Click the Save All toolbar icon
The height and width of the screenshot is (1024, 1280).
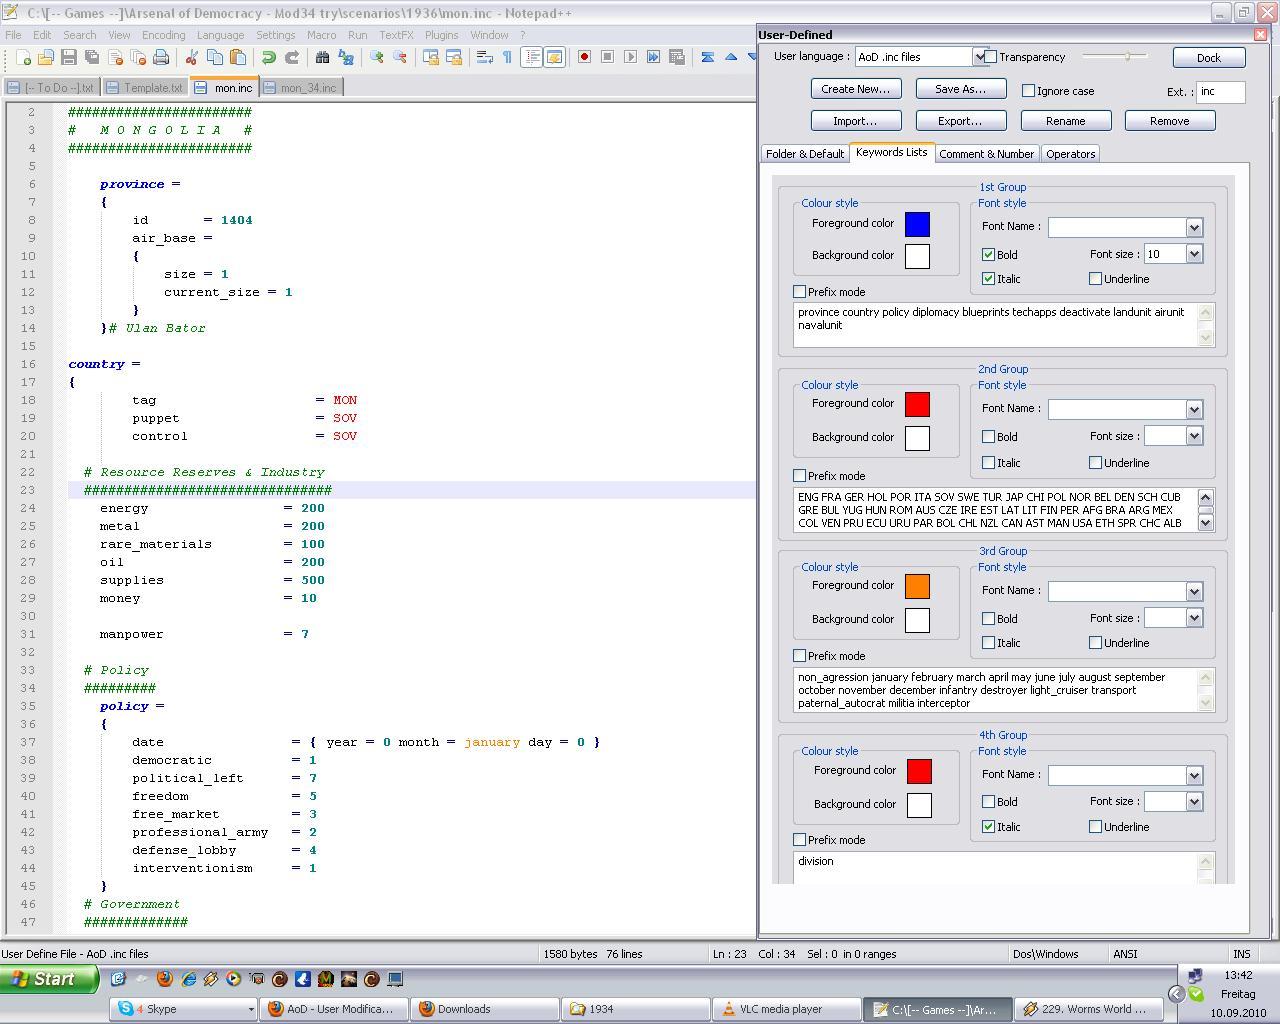pyautogui.click(x=92, y=58)
